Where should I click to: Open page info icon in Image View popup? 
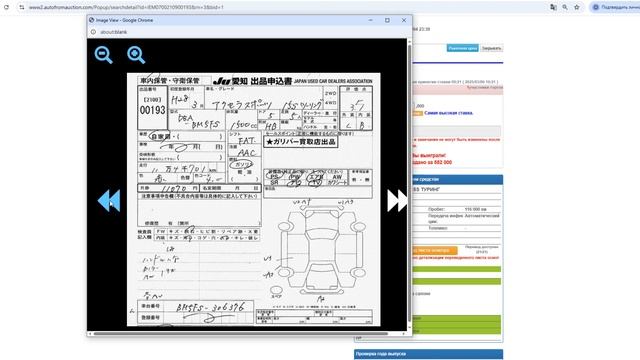(93, 32)
